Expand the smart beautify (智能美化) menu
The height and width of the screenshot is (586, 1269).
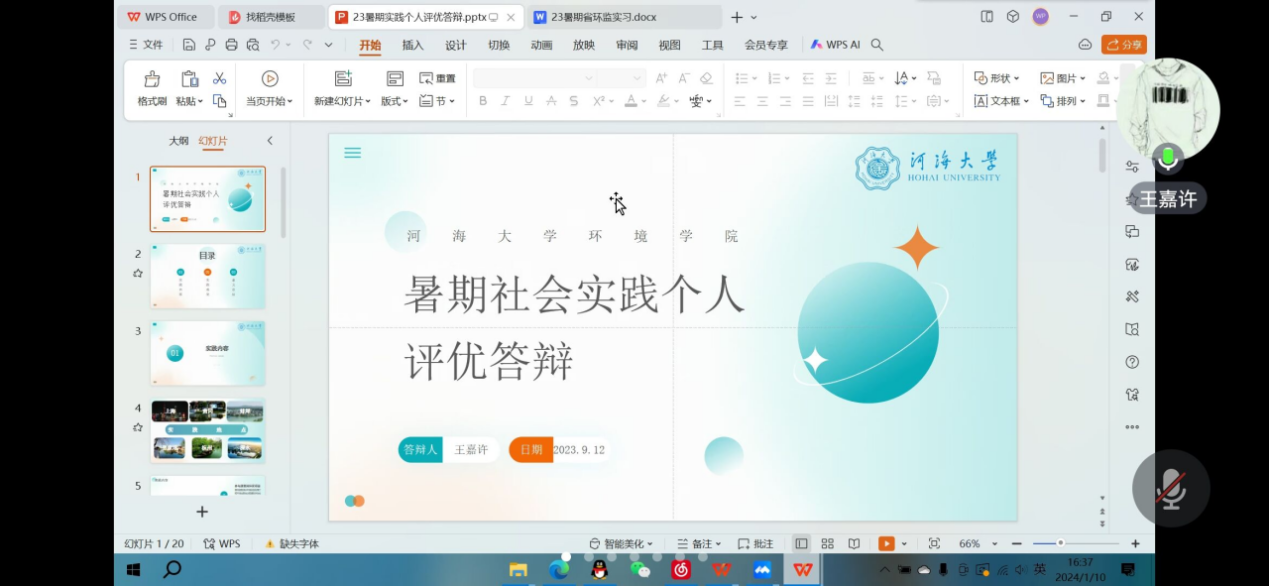[x=622, y=544]
